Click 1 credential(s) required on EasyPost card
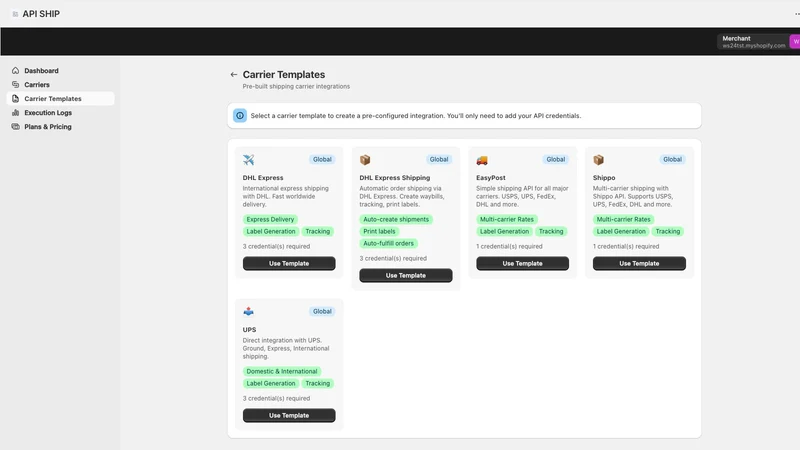Image resolution: width=800 pixels, height=450 pixels. coord(509,246)
